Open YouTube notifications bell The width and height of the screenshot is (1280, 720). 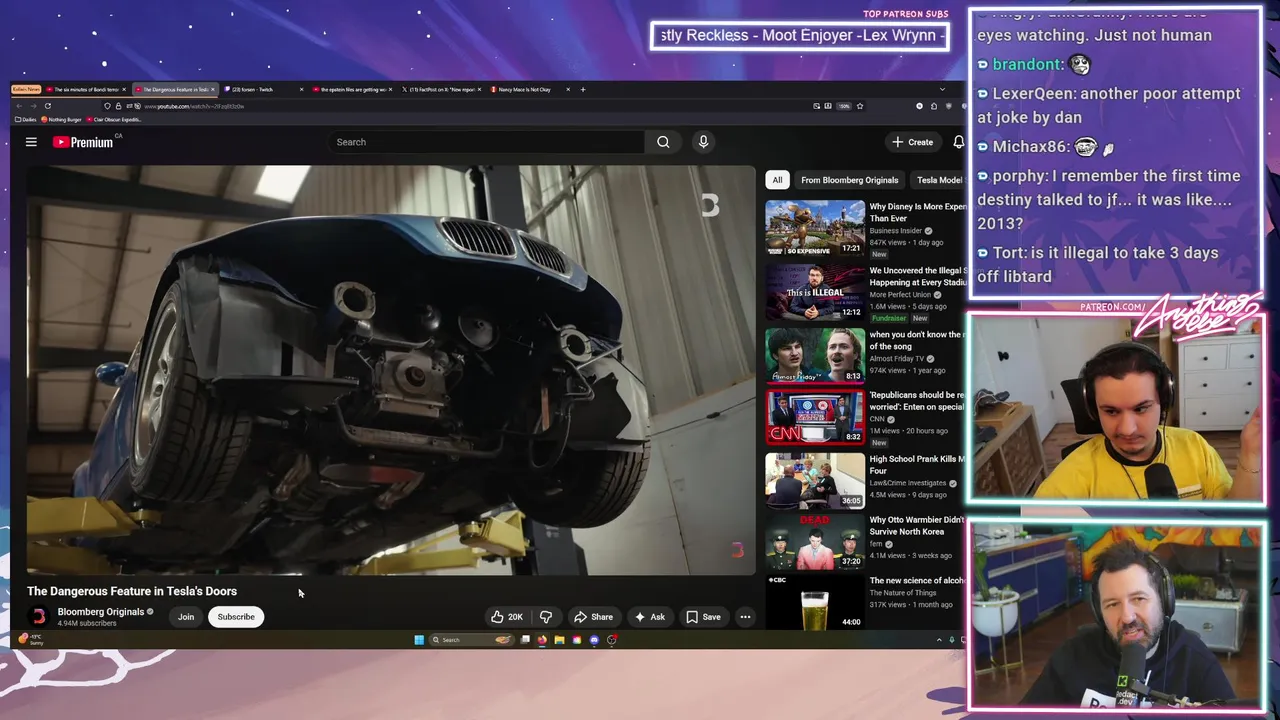pyautogui.click(x=958, y=142)
